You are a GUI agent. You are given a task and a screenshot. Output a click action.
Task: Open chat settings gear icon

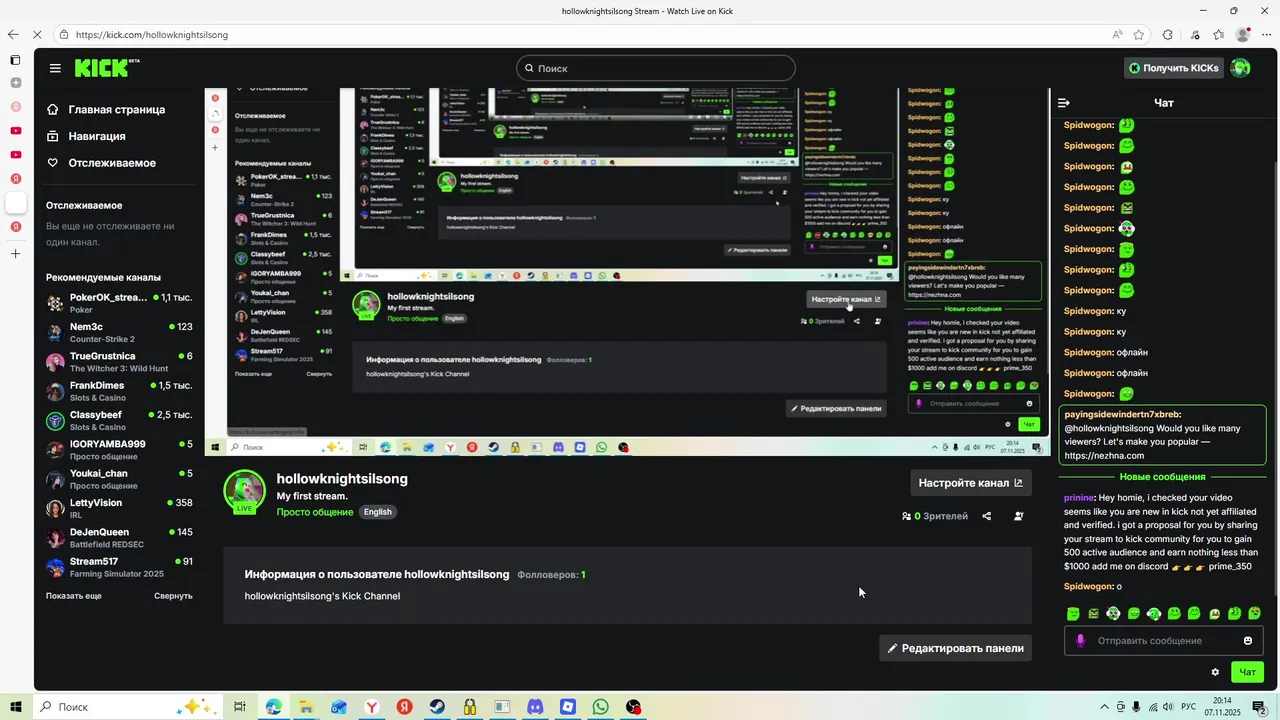(x=1215, y=672)
